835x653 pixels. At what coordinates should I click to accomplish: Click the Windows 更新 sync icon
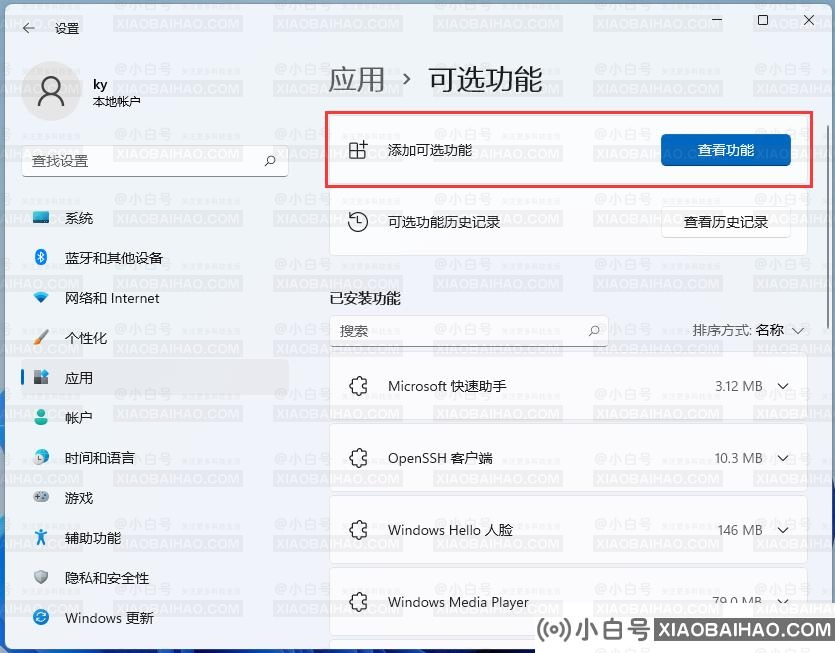pyautogui.click(x=41, y=617)
